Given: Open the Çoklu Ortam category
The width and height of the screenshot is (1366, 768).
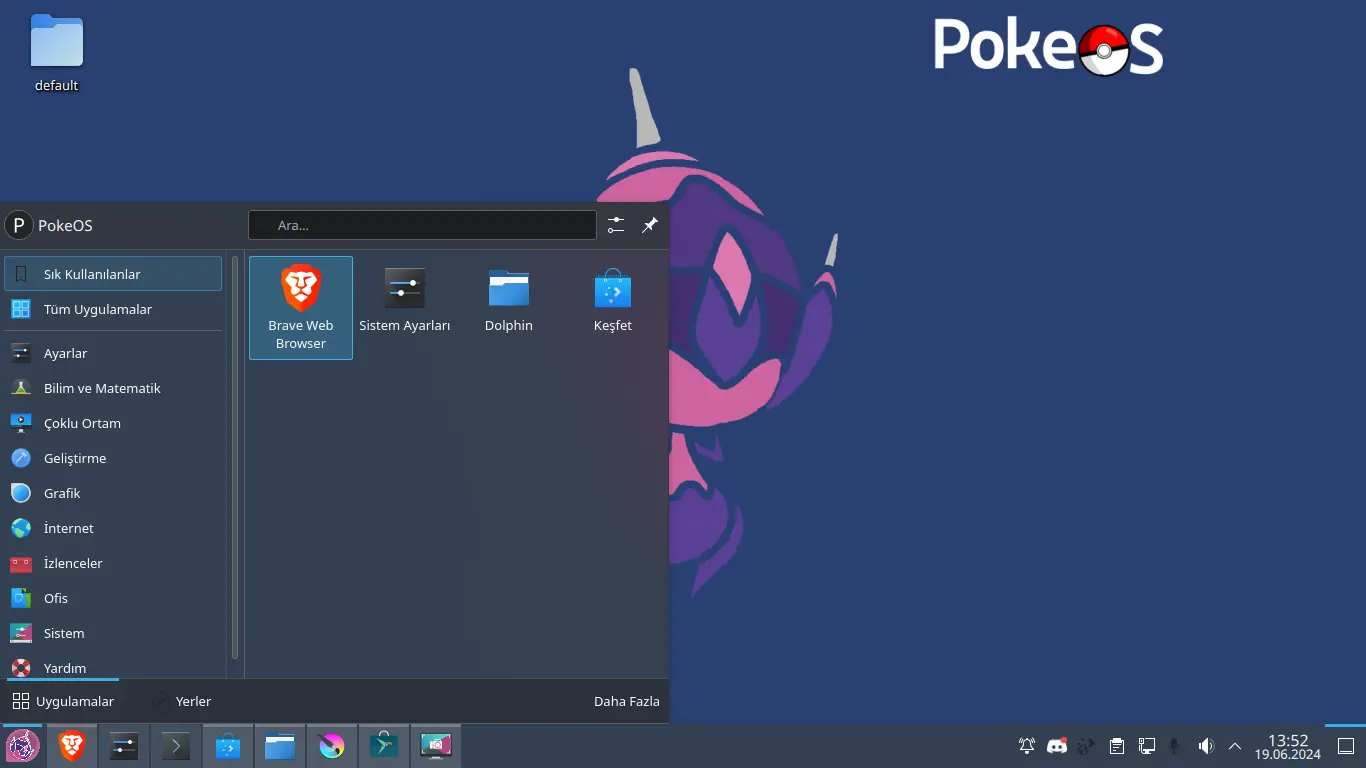Looking at the screenshot, I should coord(113,423).
